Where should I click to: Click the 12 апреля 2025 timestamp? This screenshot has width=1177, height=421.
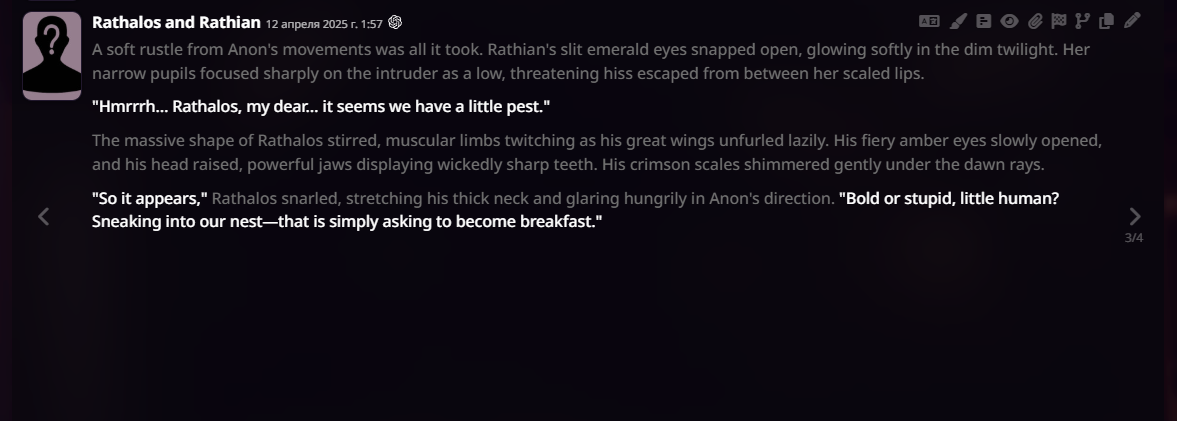324,24
